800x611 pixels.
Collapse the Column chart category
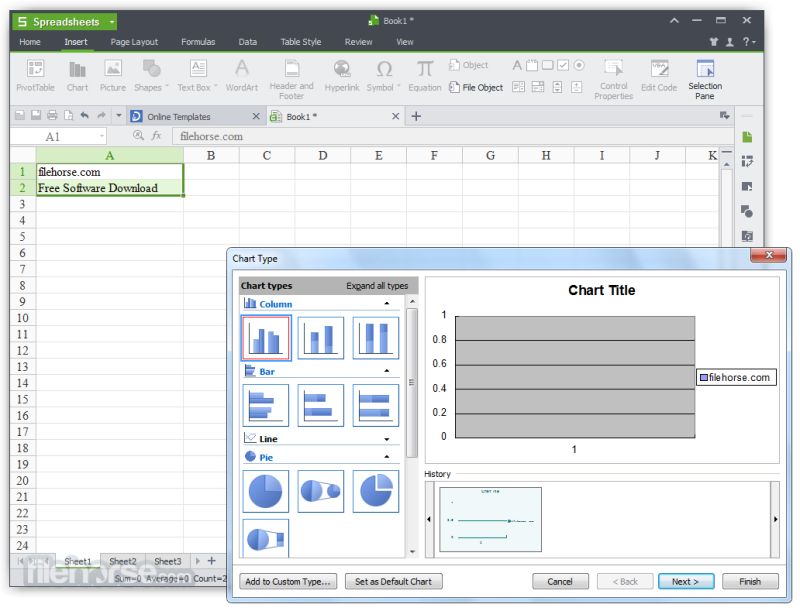pyautogui.click(x=387, y=303)
